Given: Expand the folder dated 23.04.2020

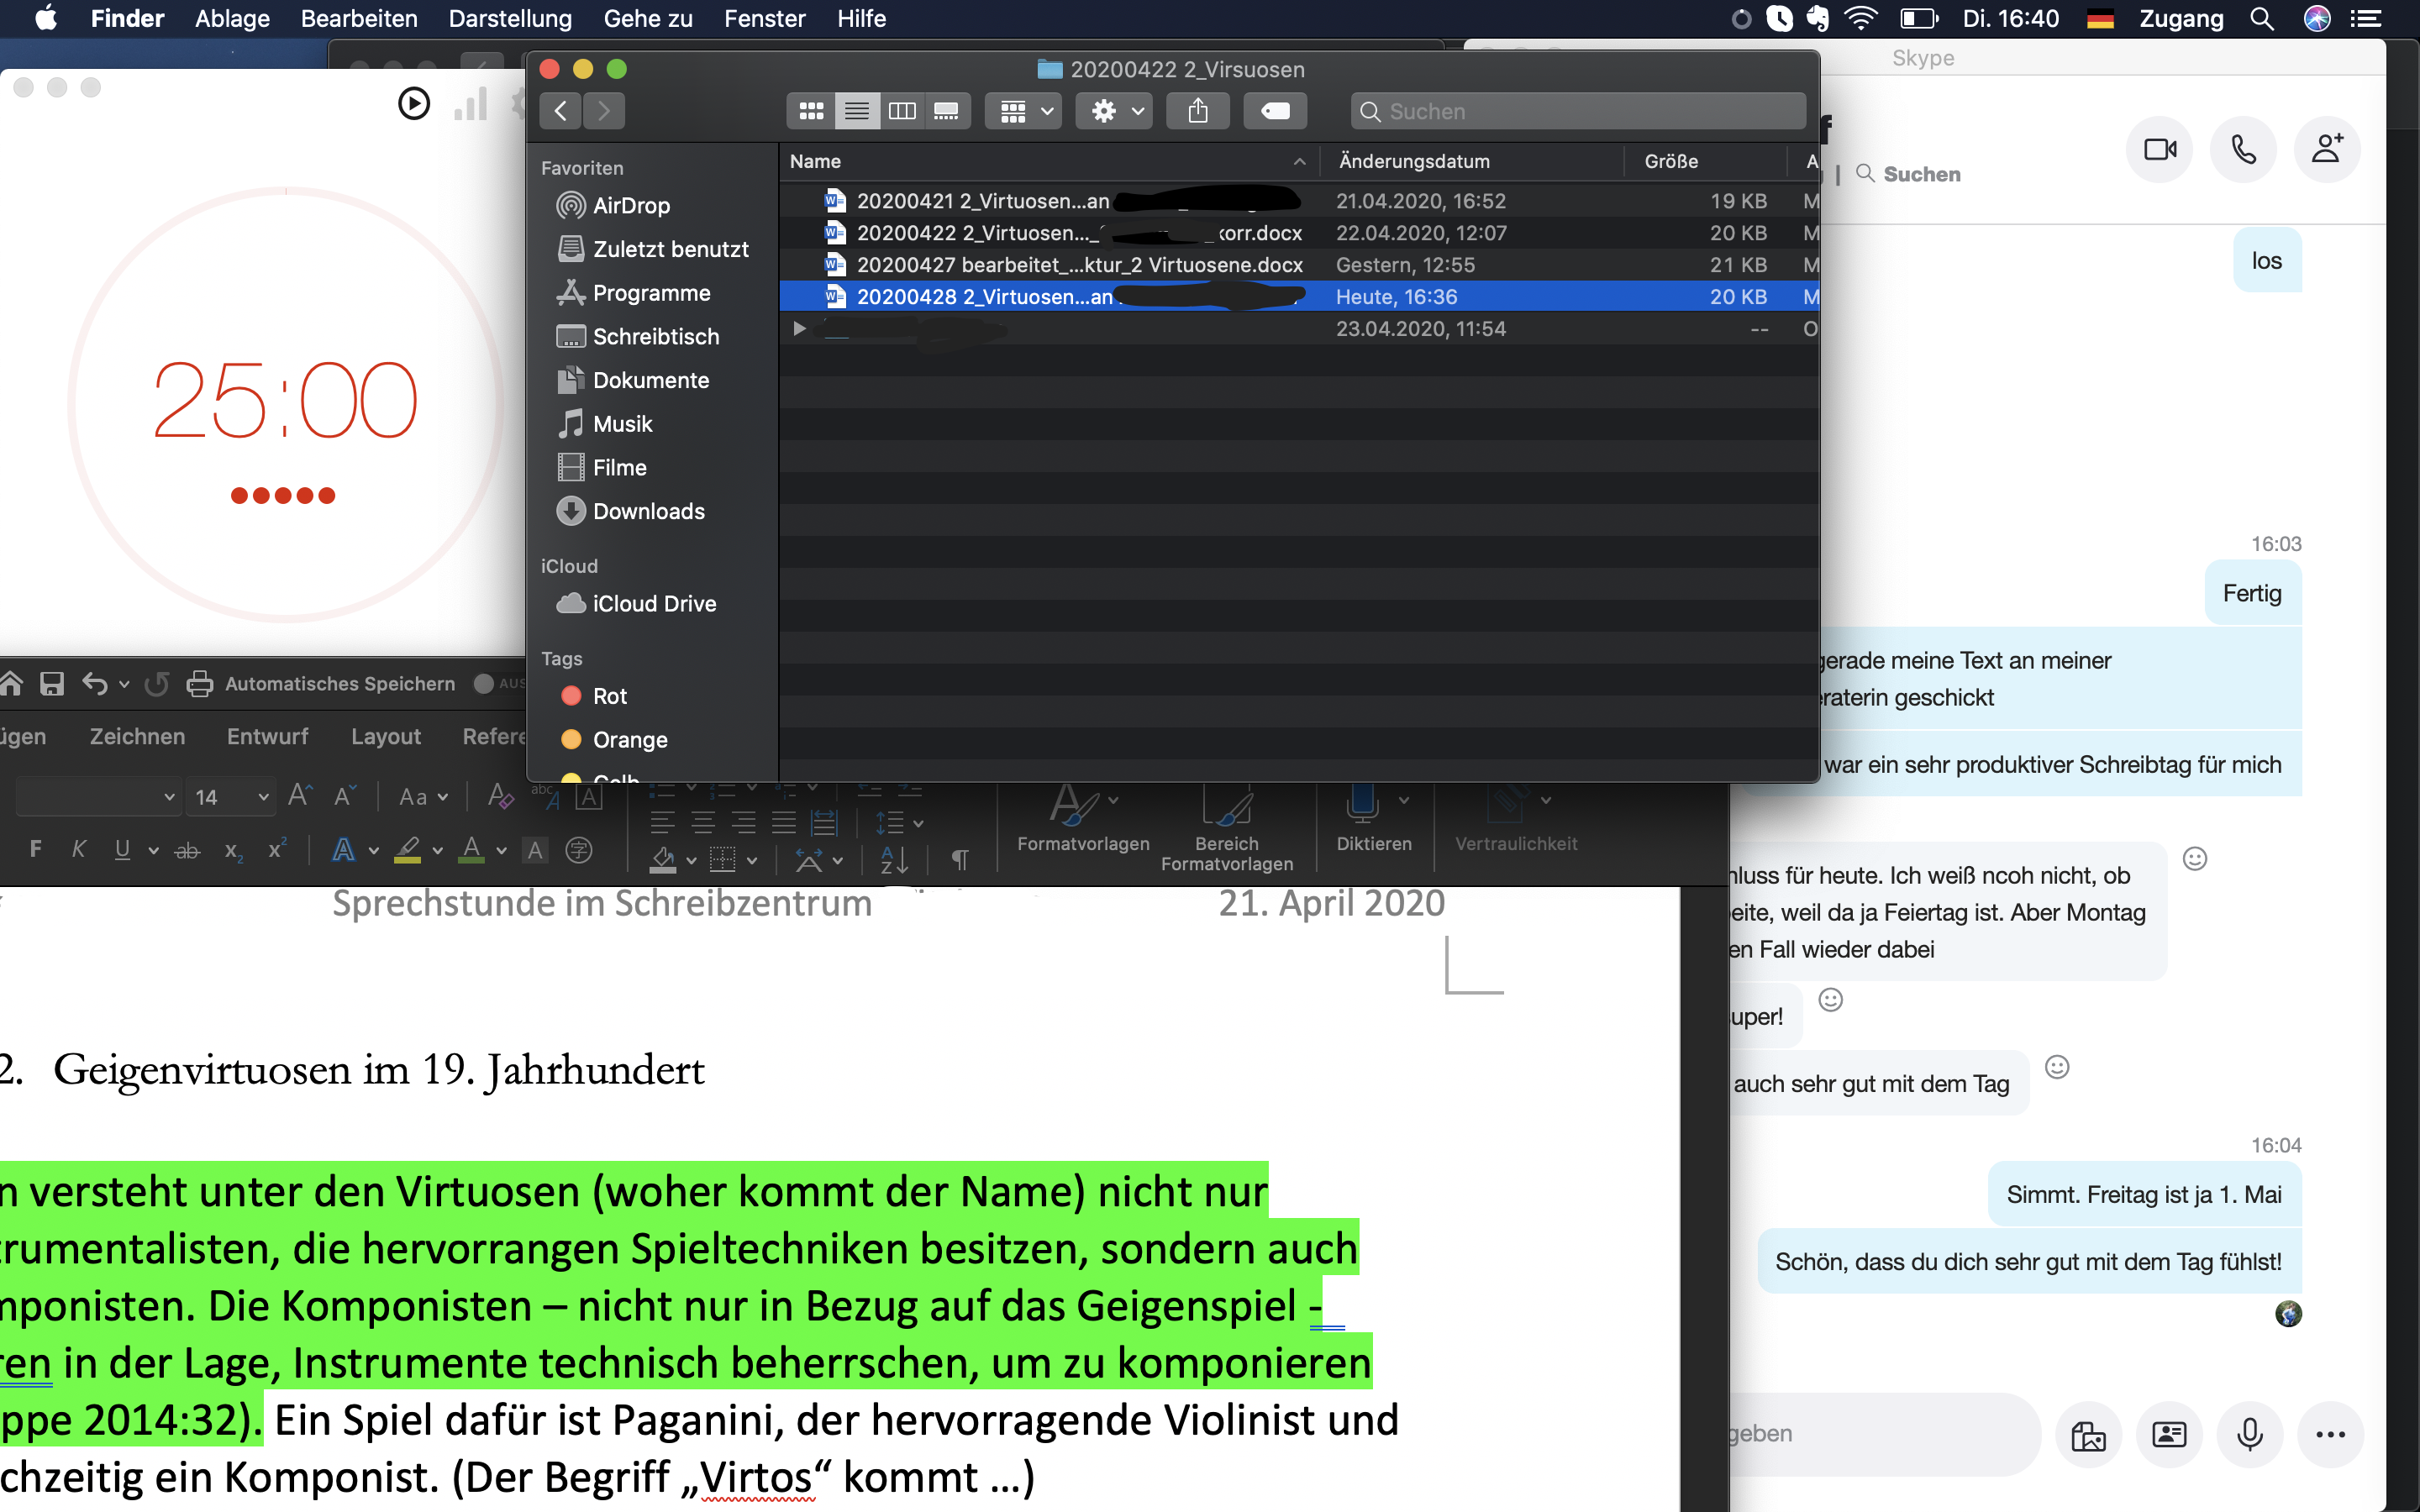Looking at the screenshot, I should click(x=799, y=328).
